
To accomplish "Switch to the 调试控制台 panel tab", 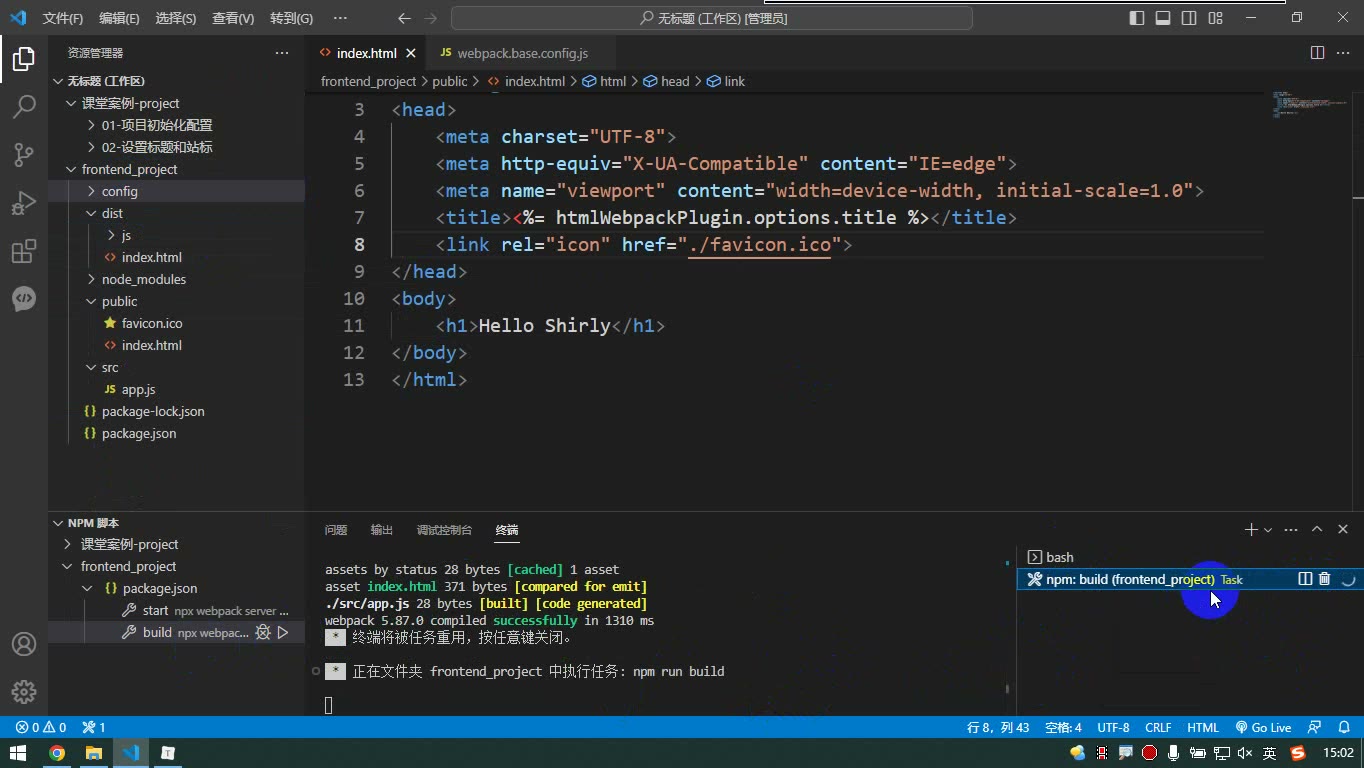I will (x=444, y=530).
